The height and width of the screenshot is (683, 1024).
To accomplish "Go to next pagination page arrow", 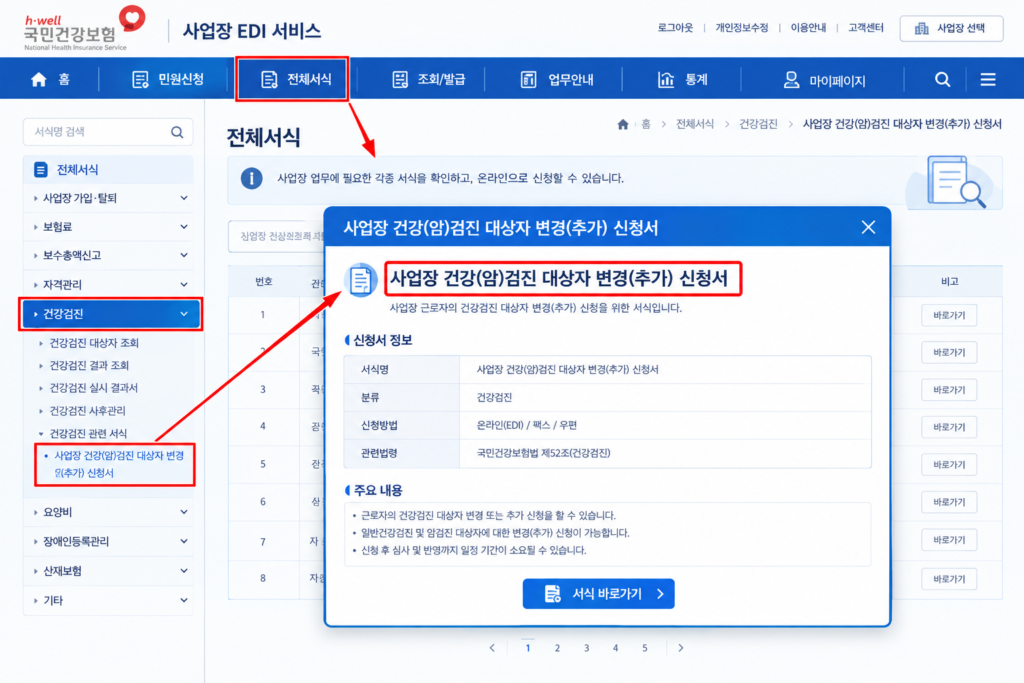I will (680, 648).
